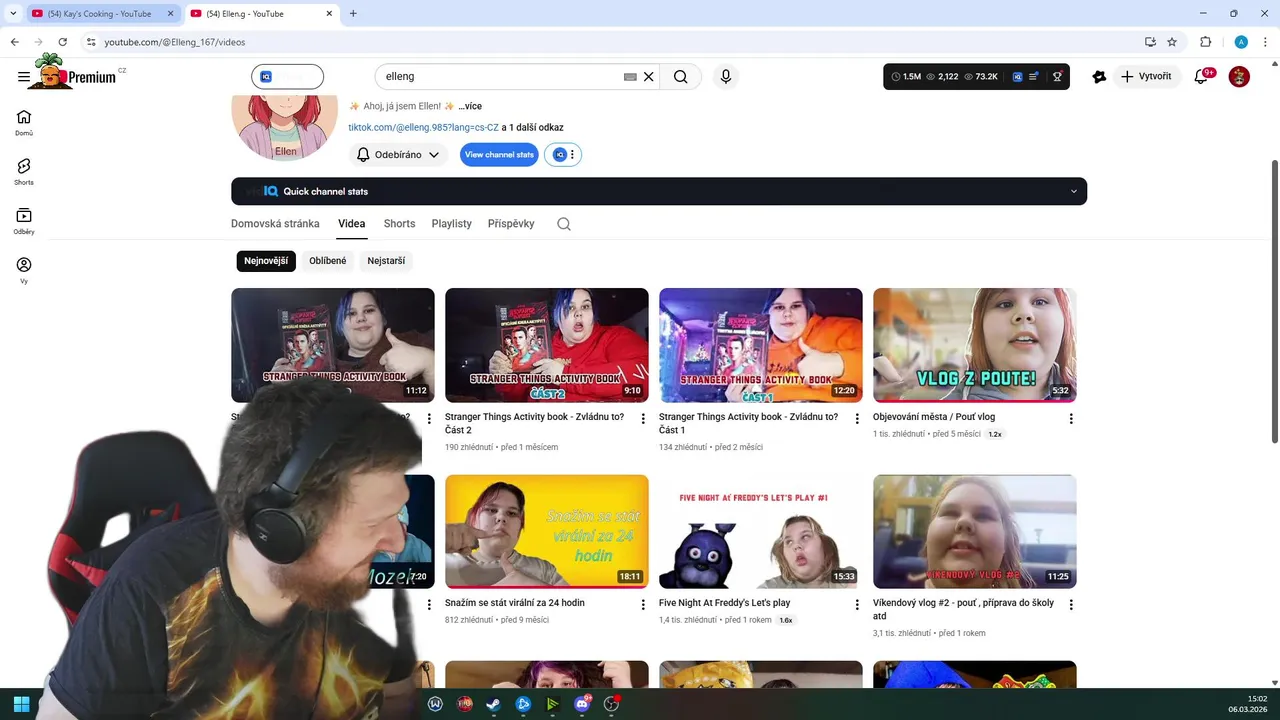The height and width of the screenshot is (720, 1280).
Task: Open the account avatar menu
Action: [1239, 76]
